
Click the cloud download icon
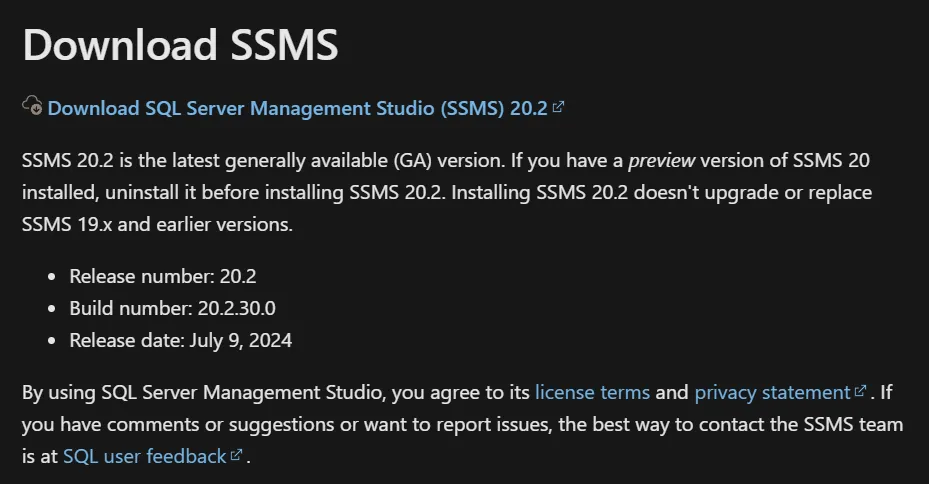point(32,105)
